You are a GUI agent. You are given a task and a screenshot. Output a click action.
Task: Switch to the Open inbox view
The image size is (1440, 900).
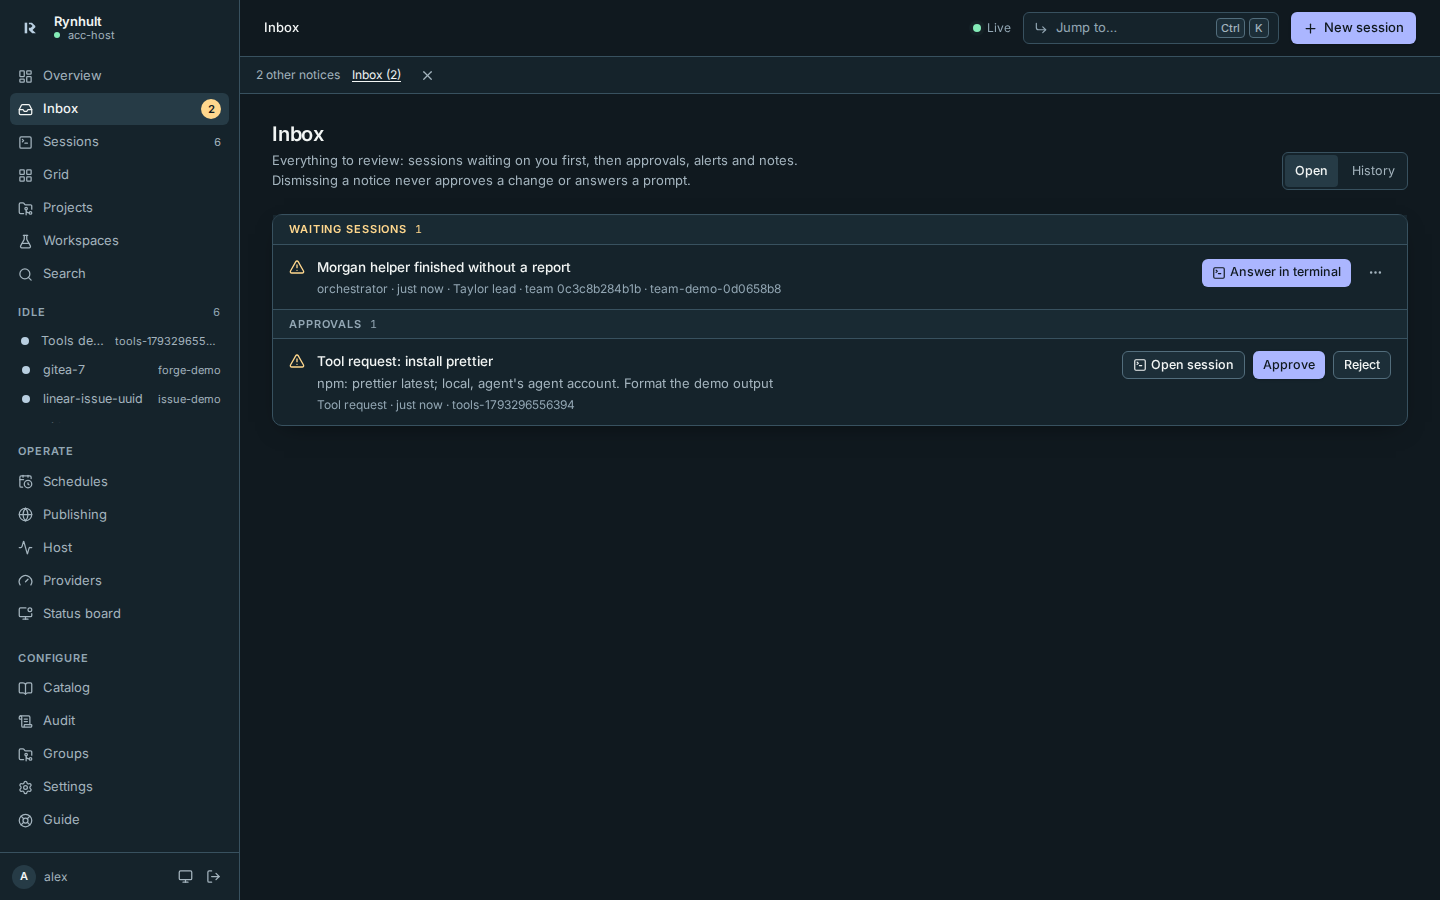tap(1311, 171)
